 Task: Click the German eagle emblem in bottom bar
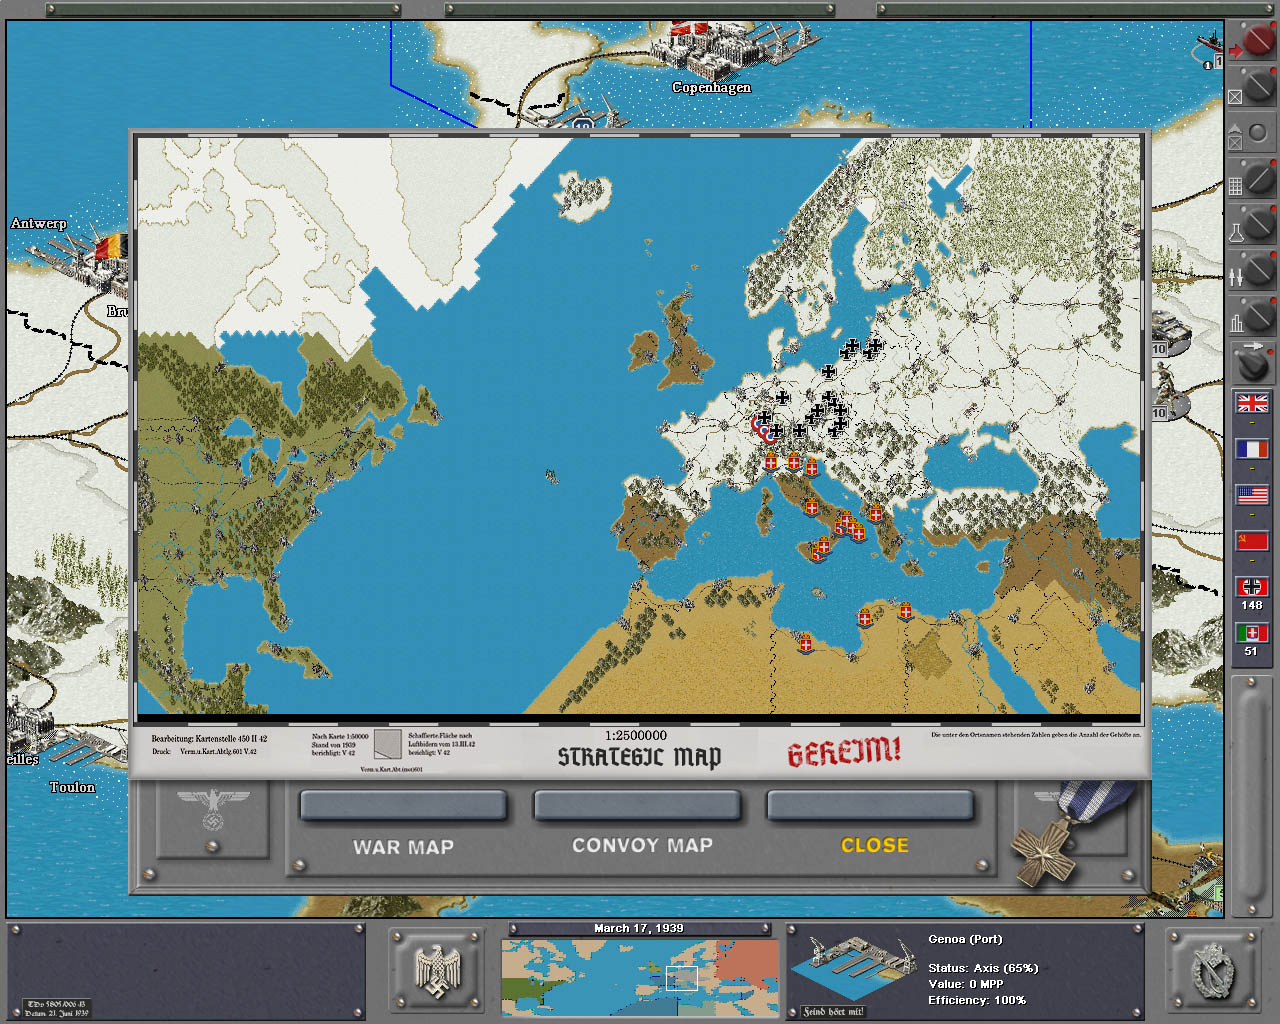[x=436, y=972]
